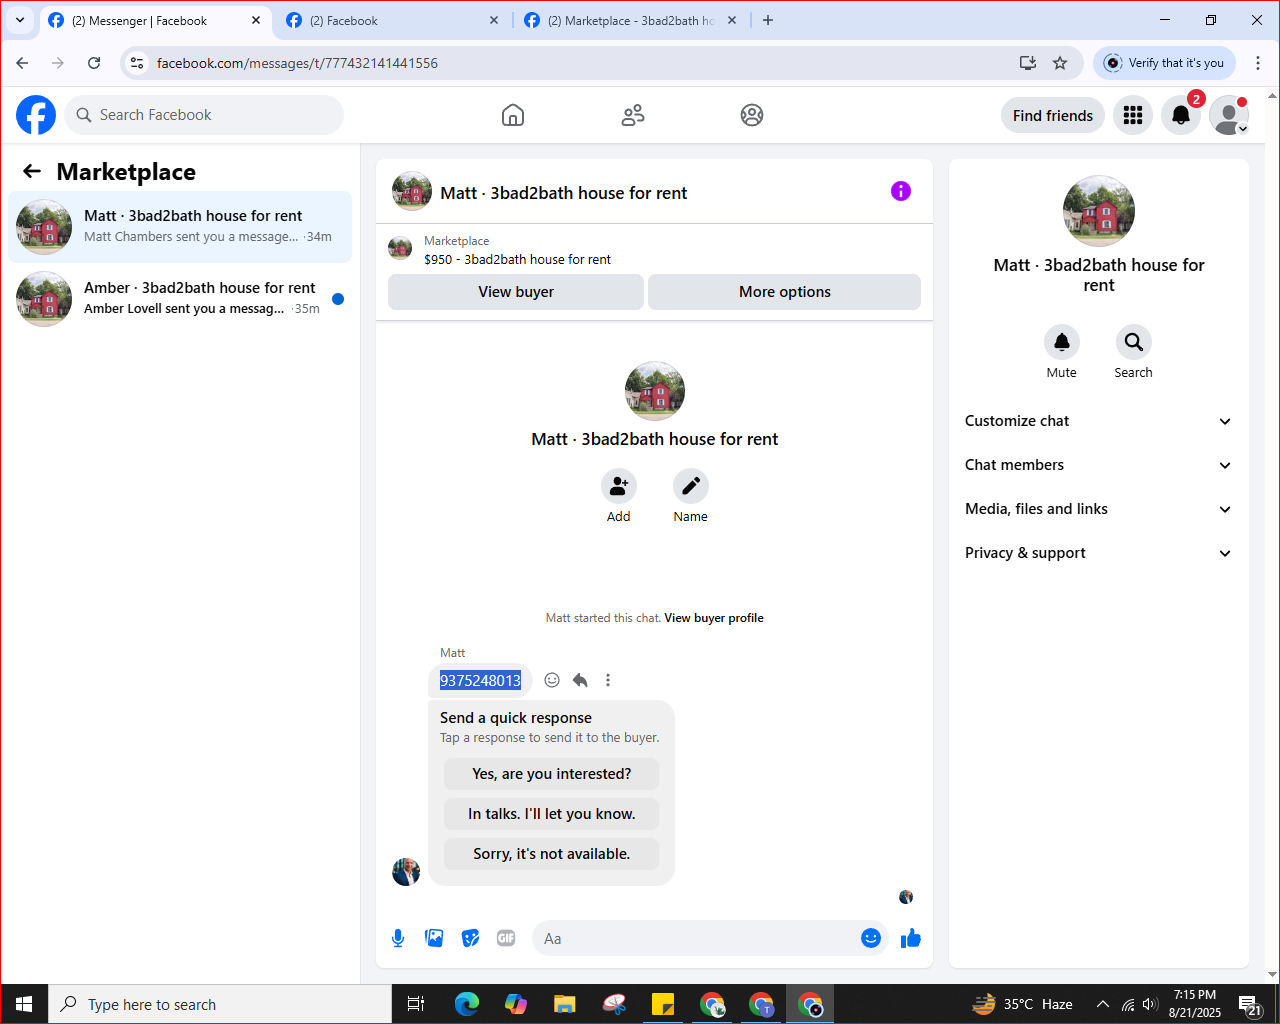1280x1024 pixels.
Task: Click Verify that it's you button
Action: pos(1165,63)
